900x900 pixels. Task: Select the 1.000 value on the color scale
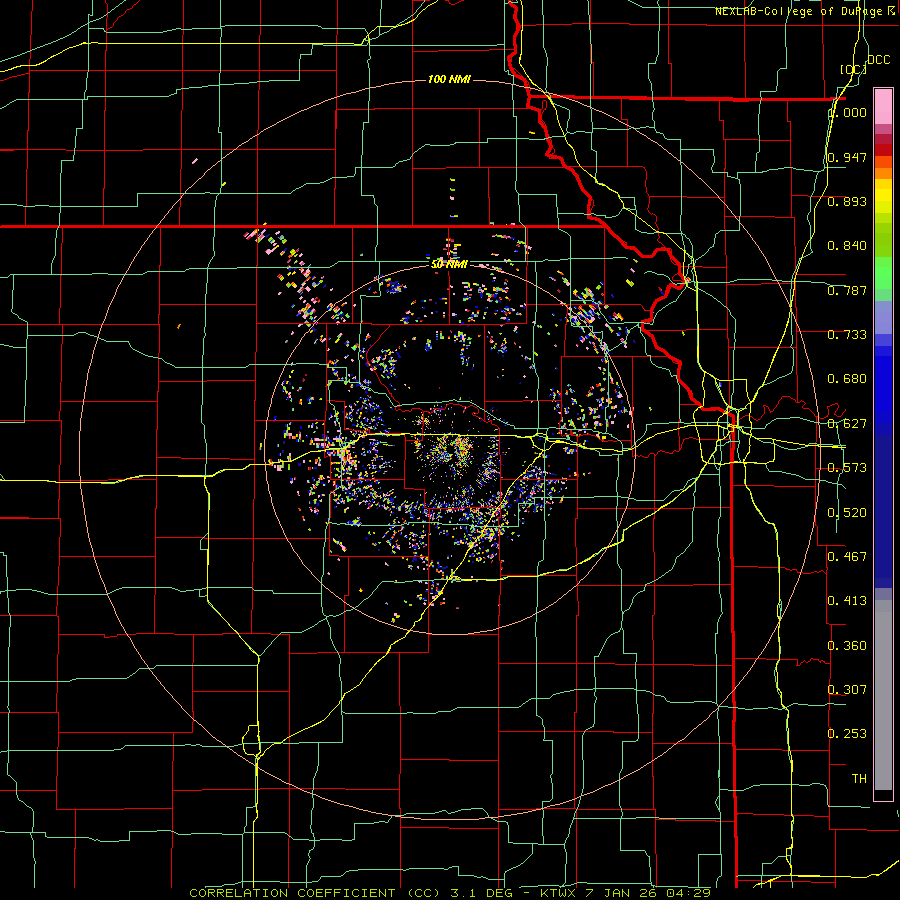847,113
